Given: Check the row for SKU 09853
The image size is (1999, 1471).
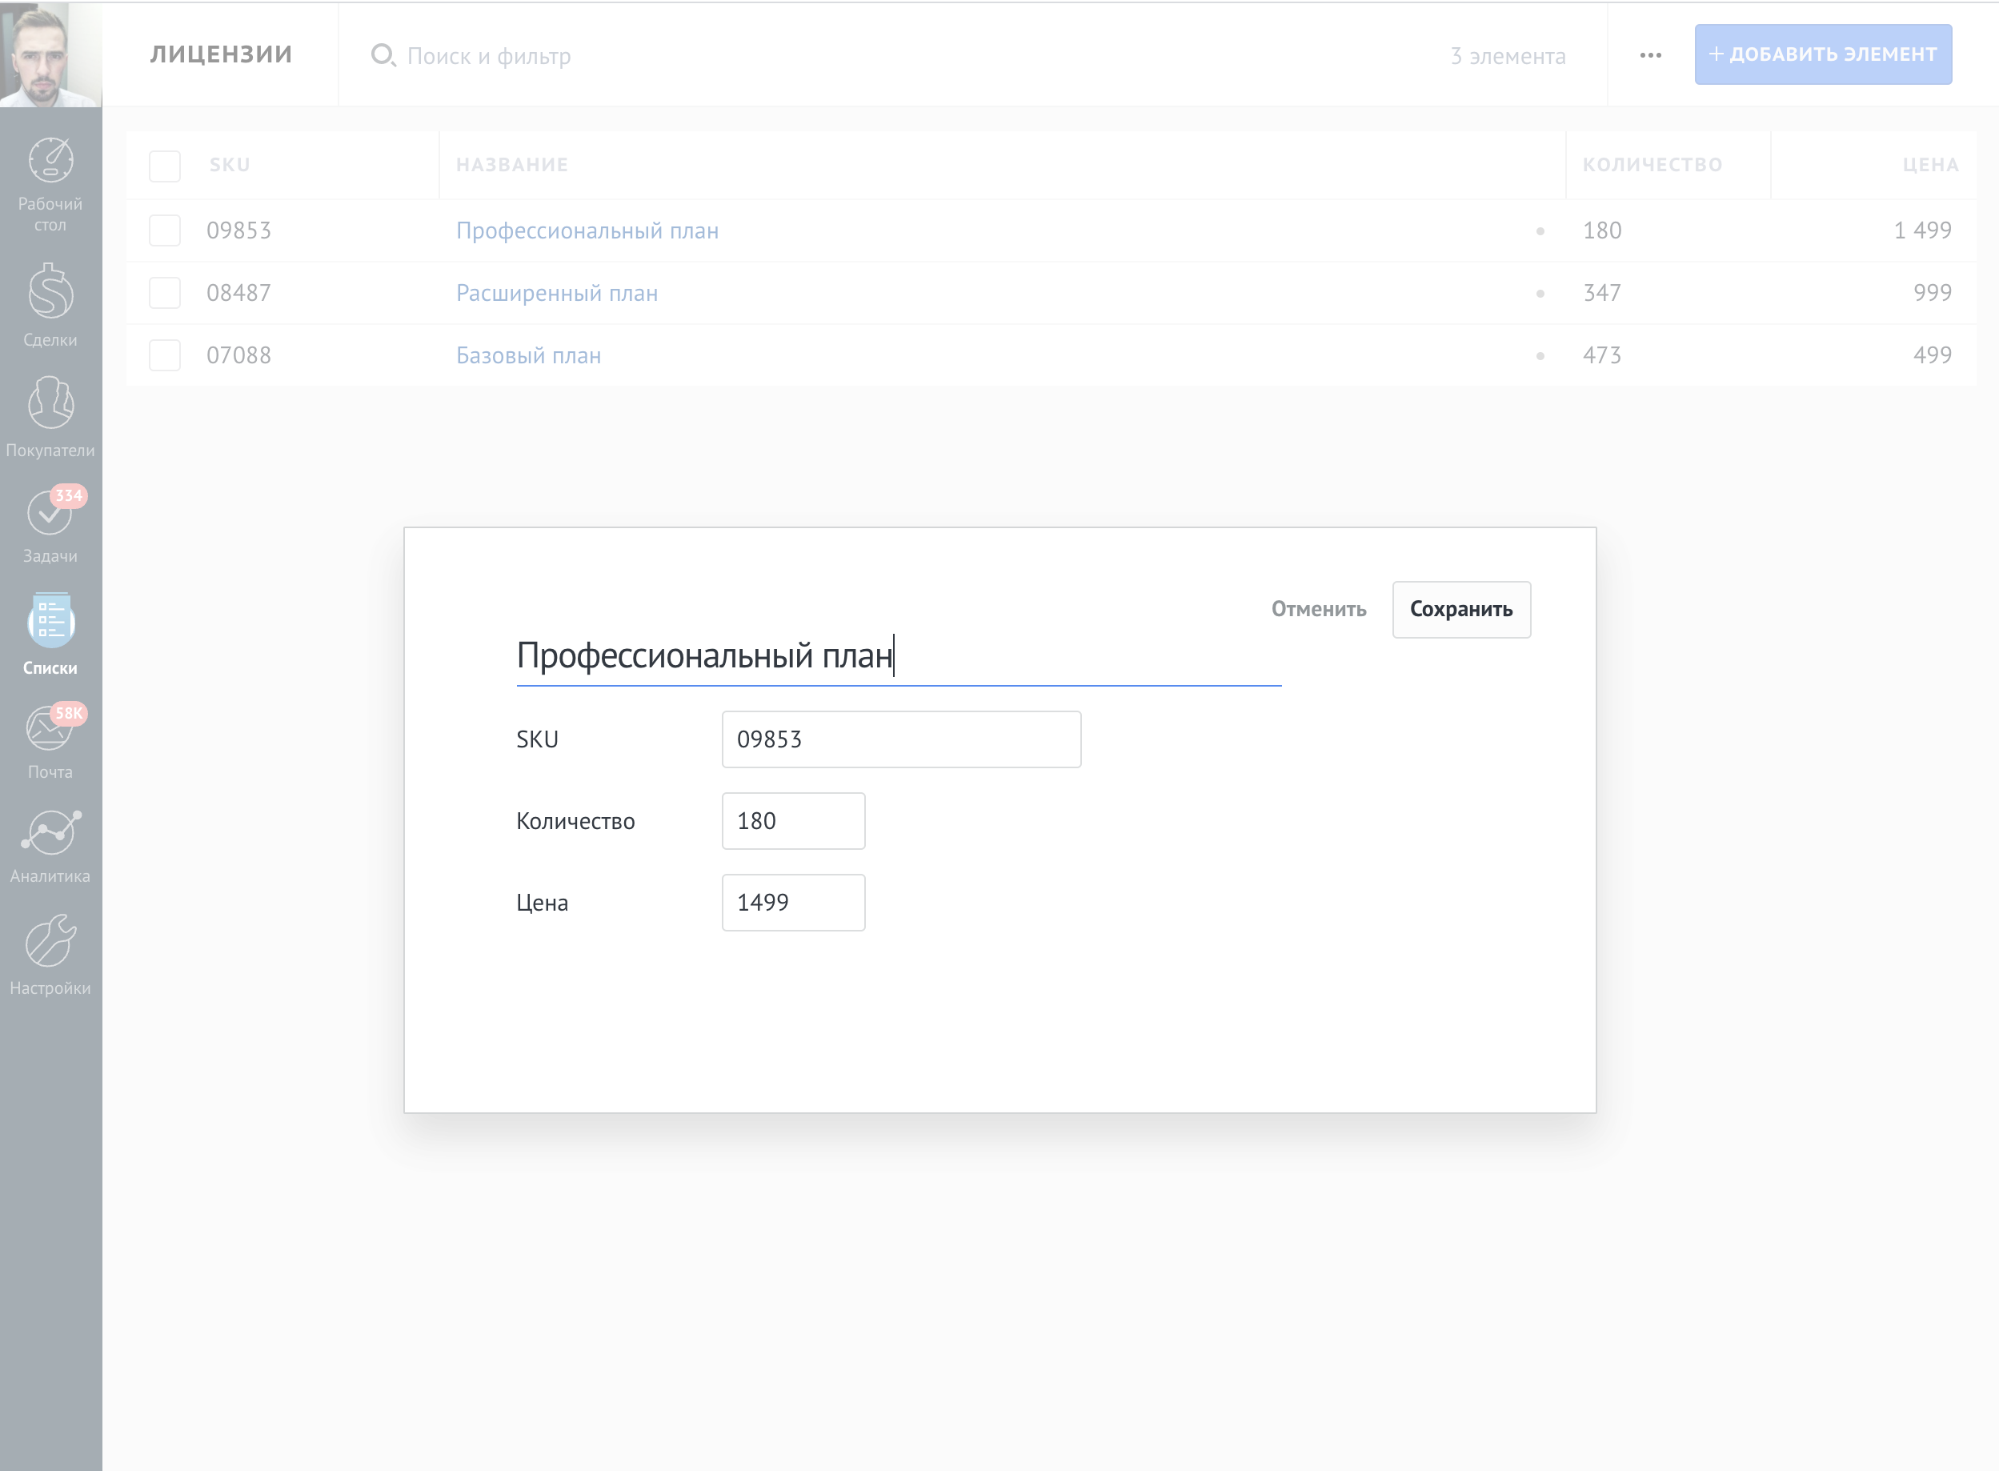Looking at the screenshot, I should pyautogui.click(x=164, y=230).
